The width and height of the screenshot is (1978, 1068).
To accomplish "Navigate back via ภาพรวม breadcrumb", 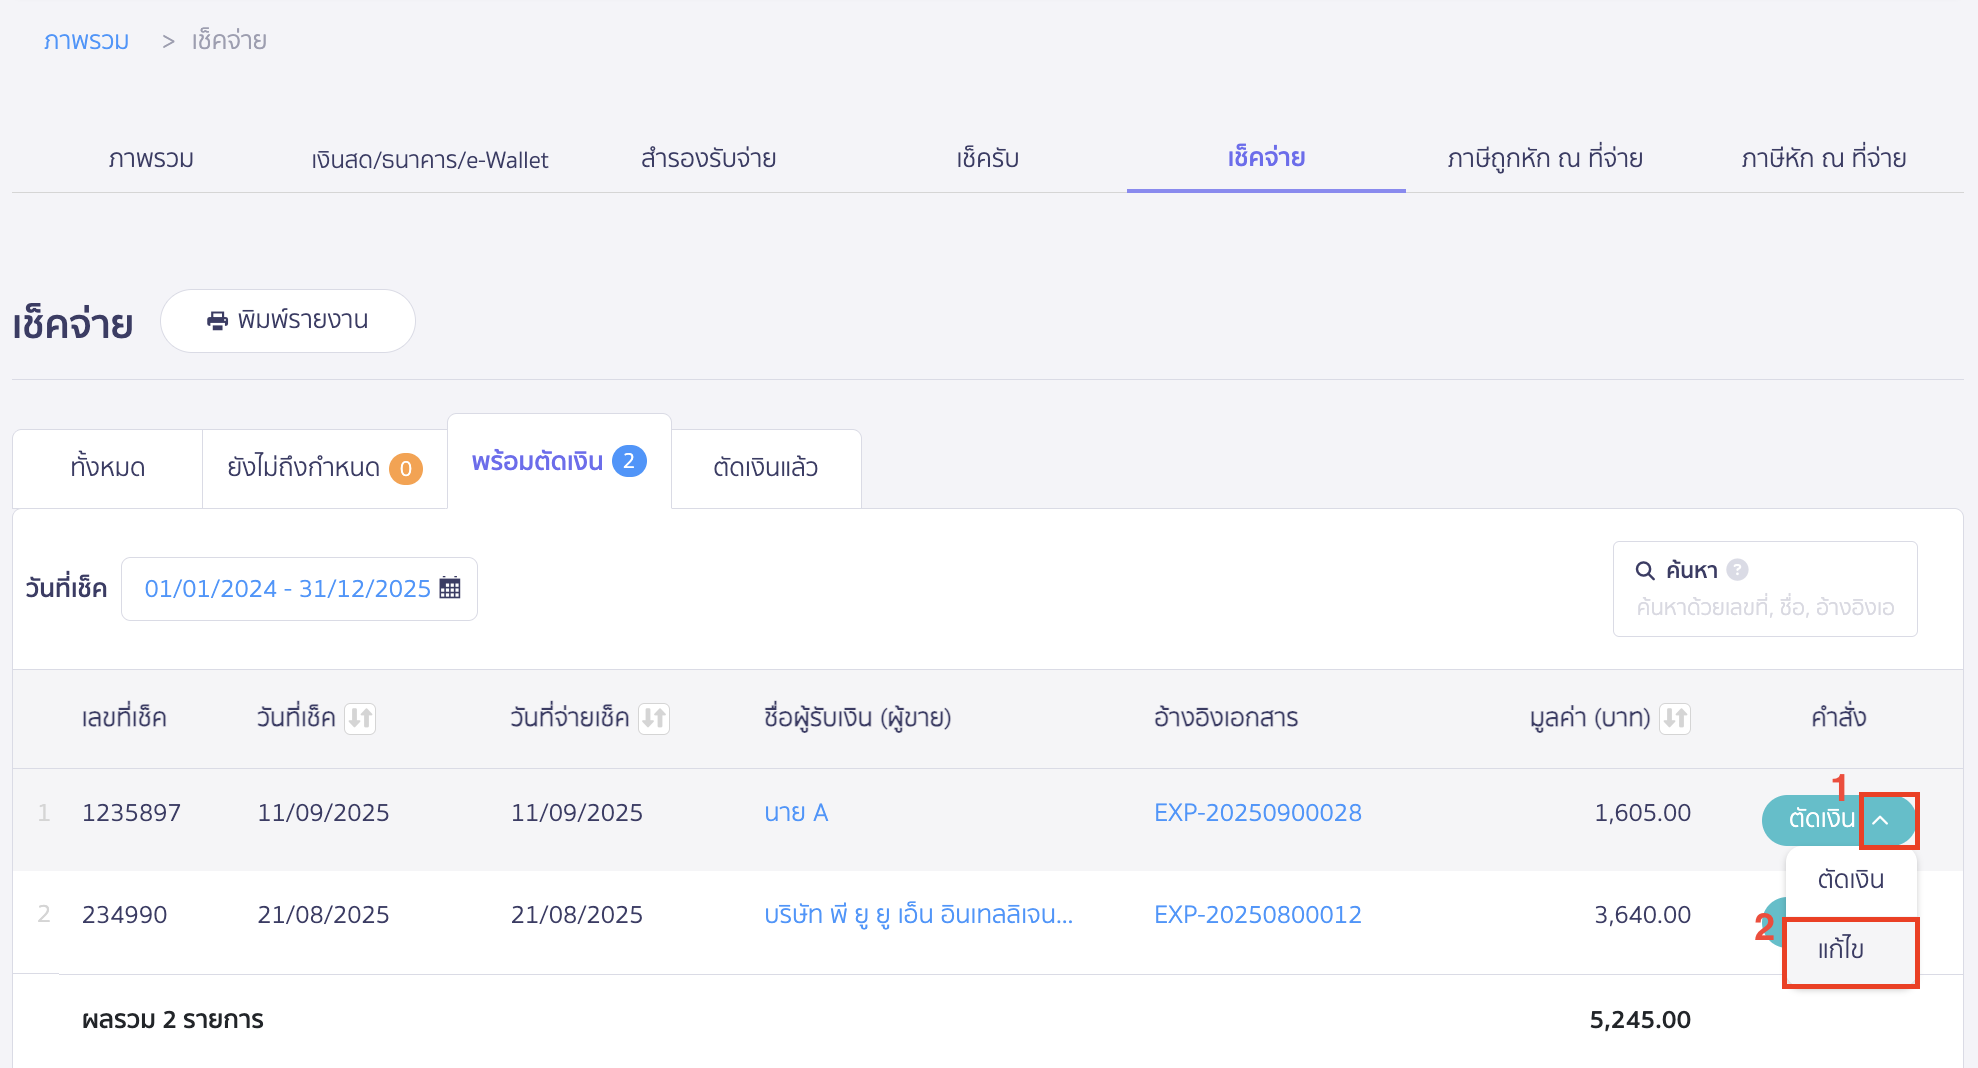I will [x=85, y=40].
